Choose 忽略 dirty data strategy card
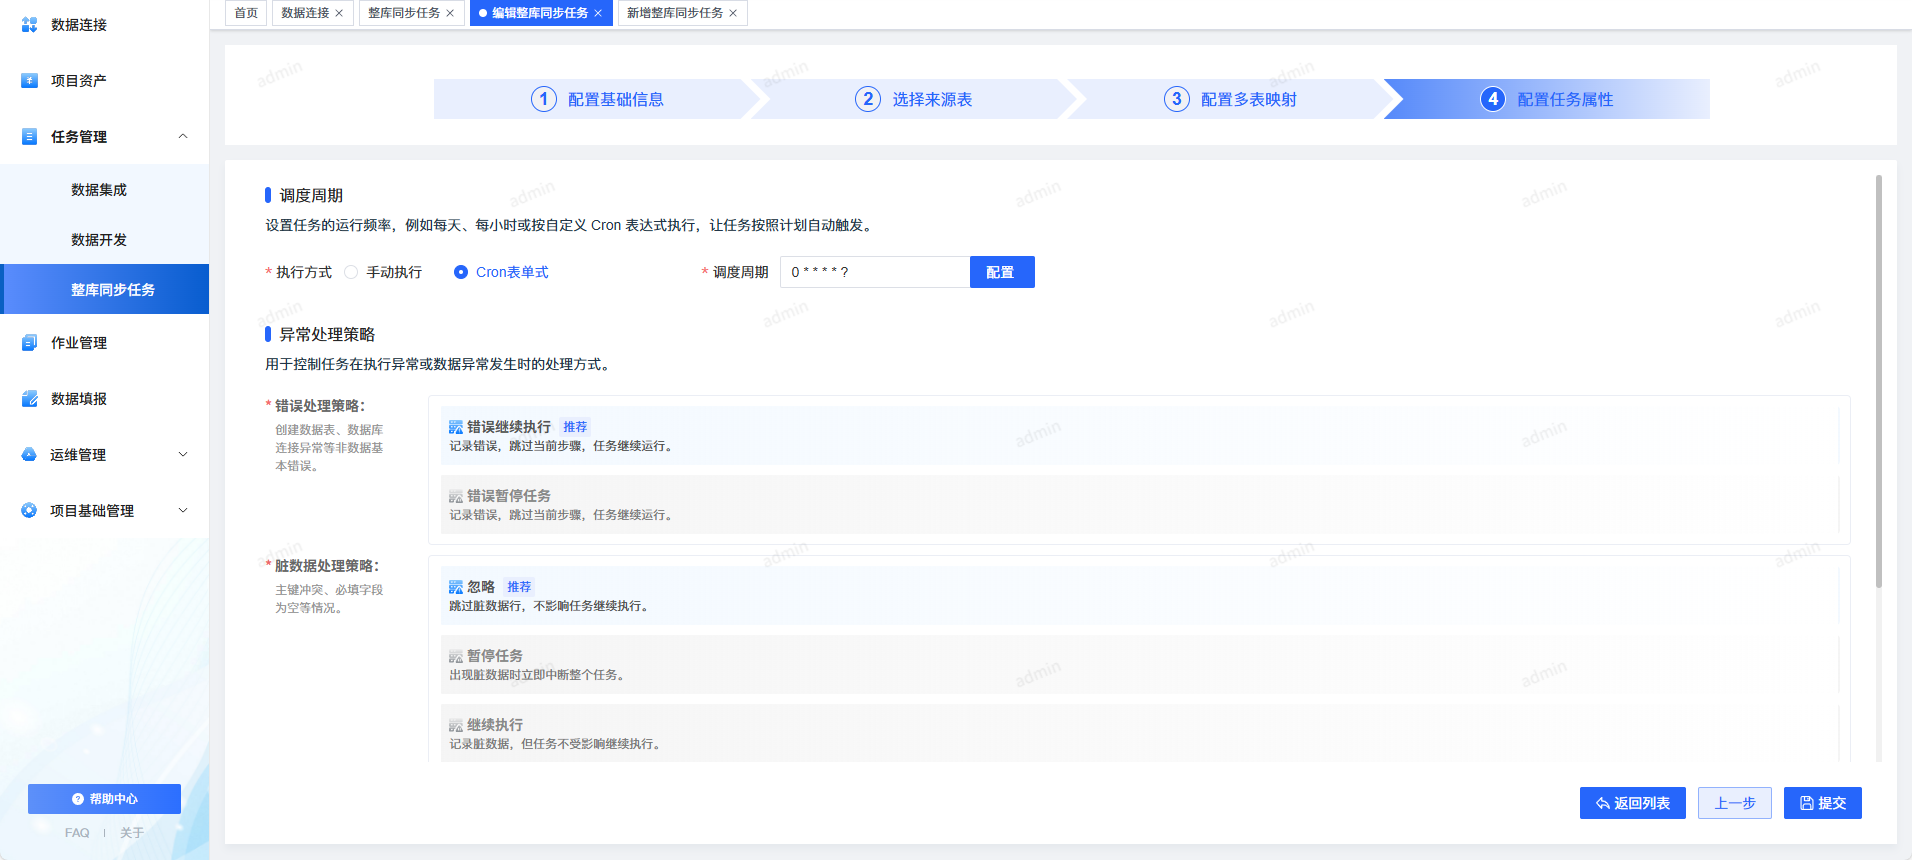The image size is (1912, 860). (1140, 595)
